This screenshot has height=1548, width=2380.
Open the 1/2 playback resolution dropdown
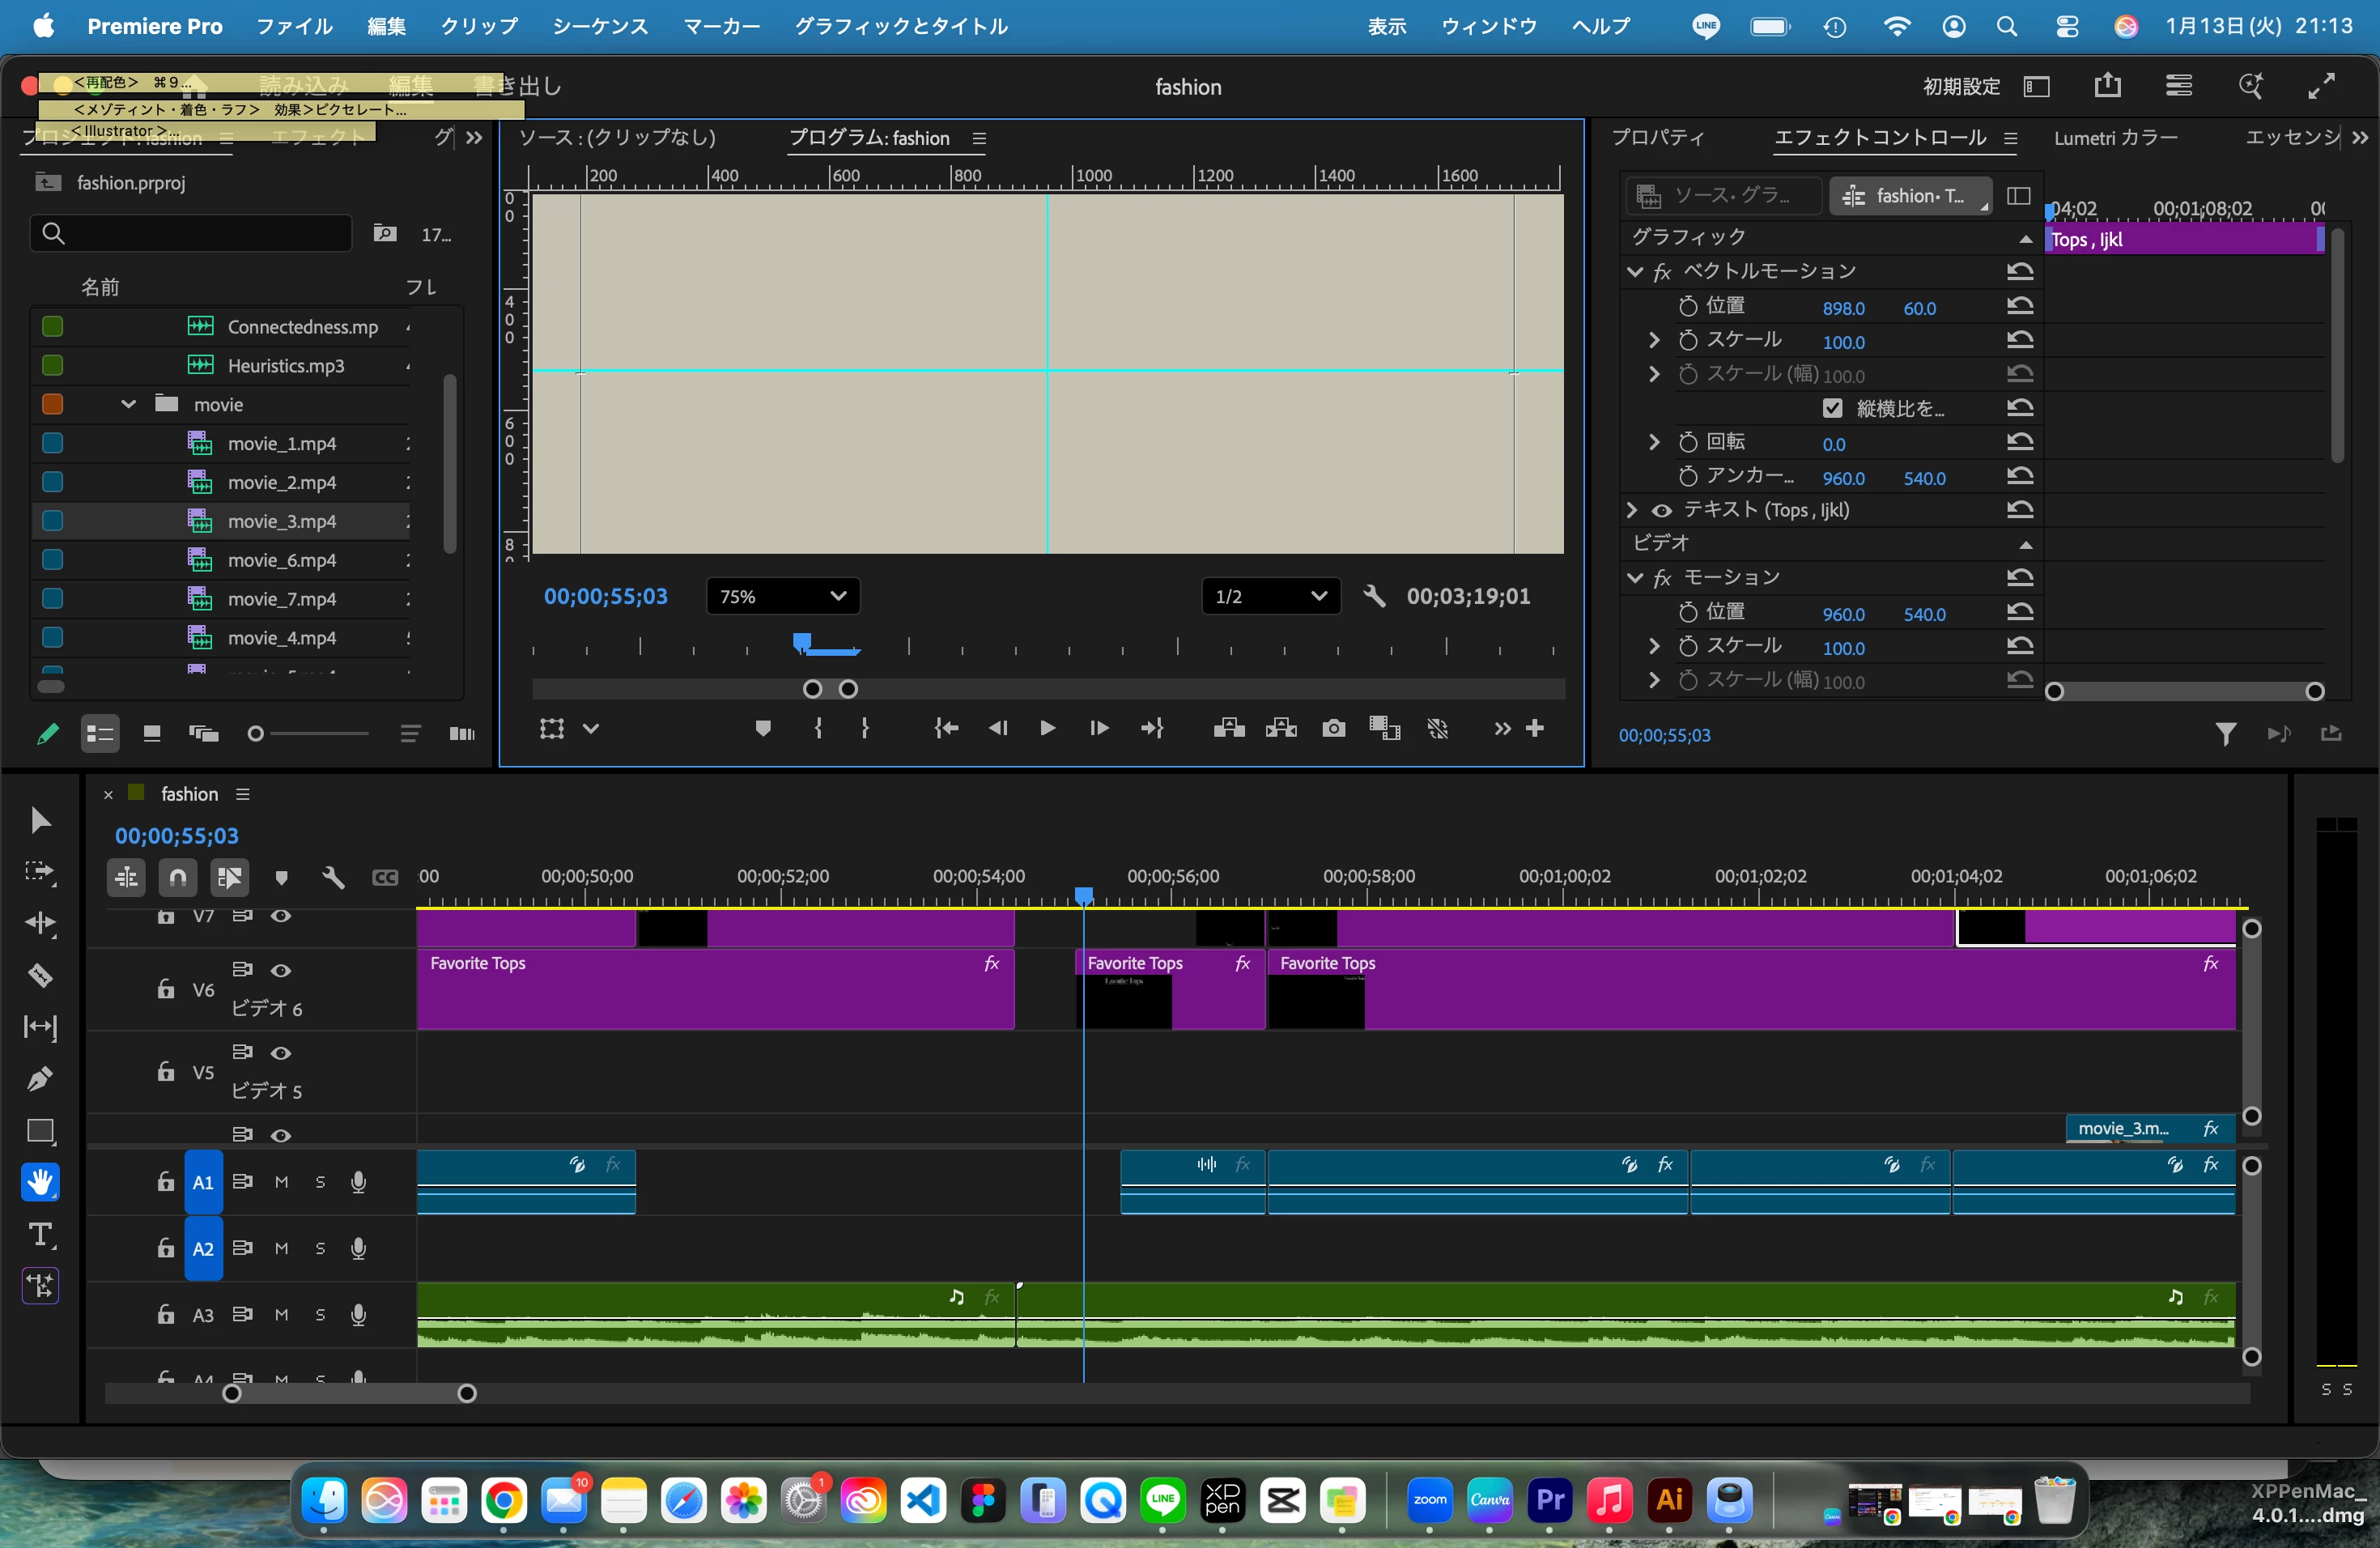1270,596
